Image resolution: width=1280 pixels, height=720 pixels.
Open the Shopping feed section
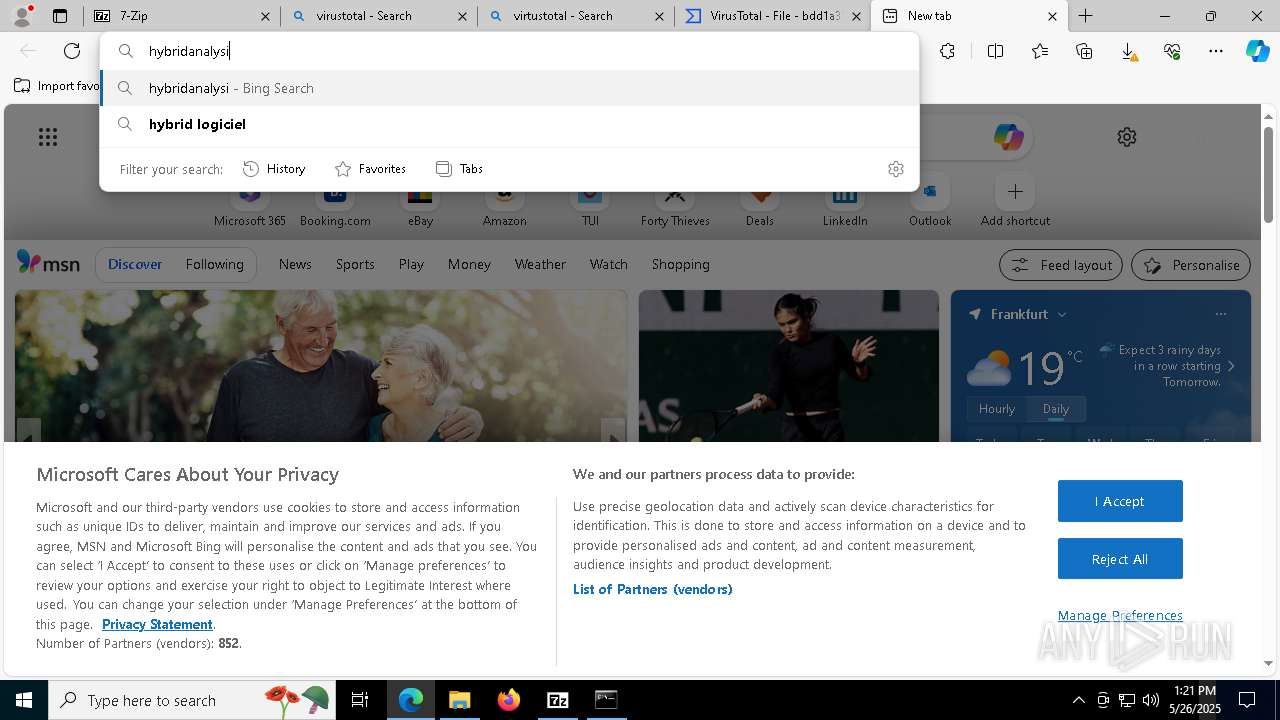click(681, 264)
